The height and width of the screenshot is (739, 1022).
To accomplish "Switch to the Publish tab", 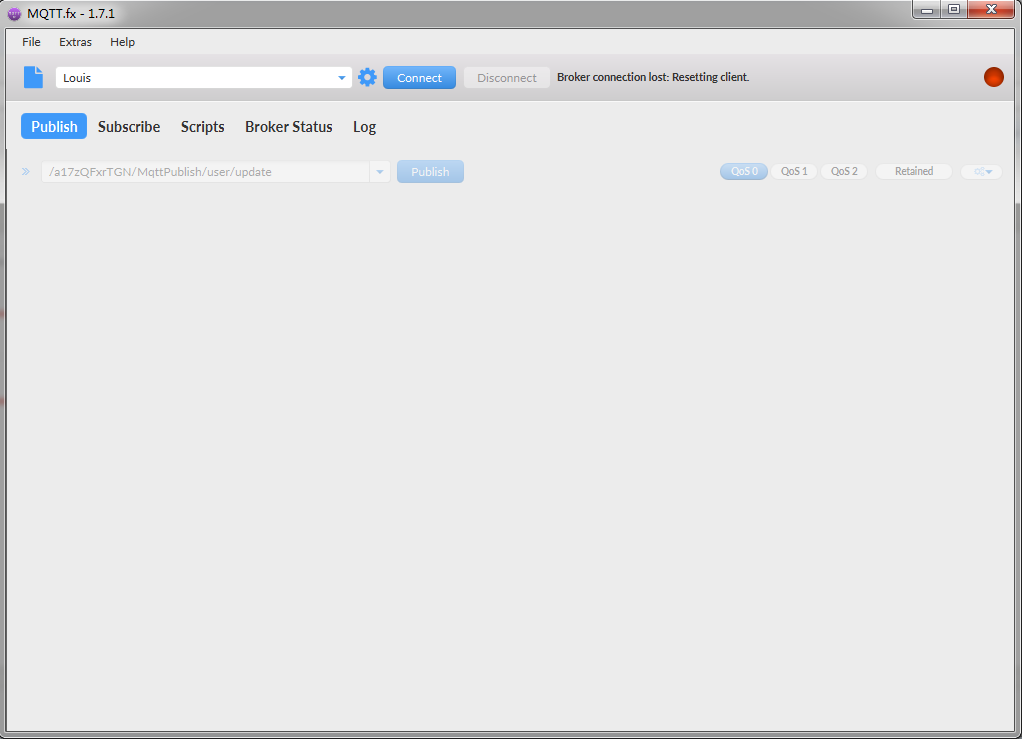I will click(x=54, y=126).
